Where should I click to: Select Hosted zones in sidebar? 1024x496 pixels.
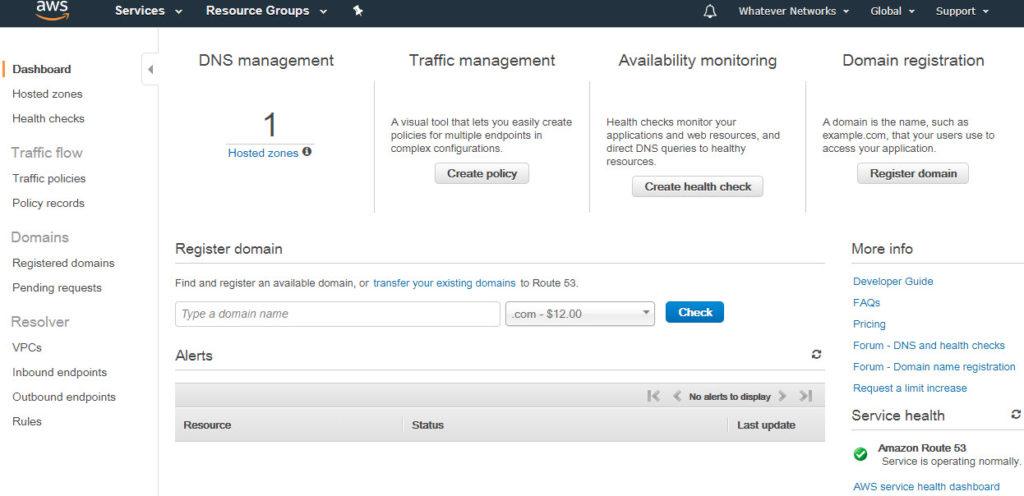47,94
